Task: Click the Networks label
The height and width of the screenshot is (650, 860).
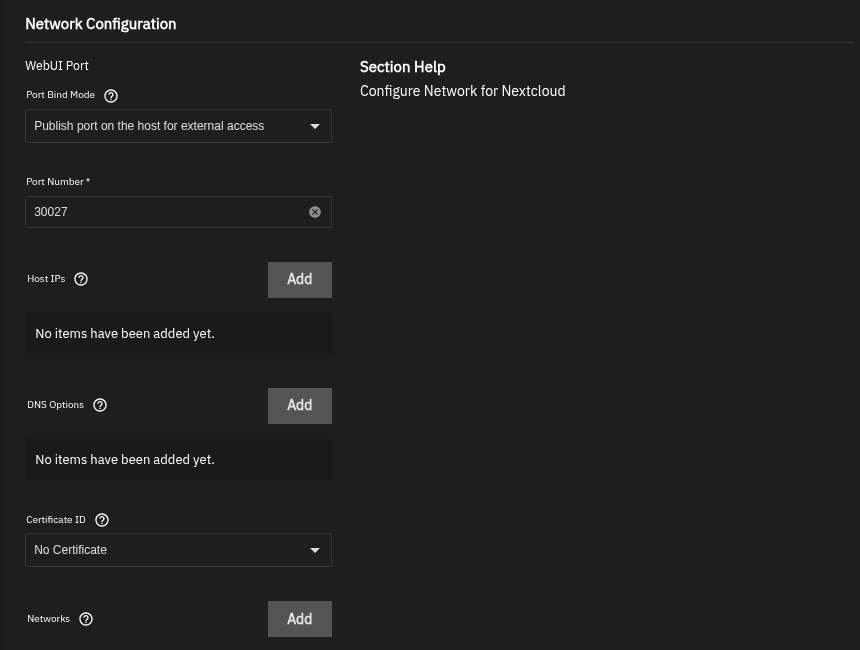Action: 48,619
